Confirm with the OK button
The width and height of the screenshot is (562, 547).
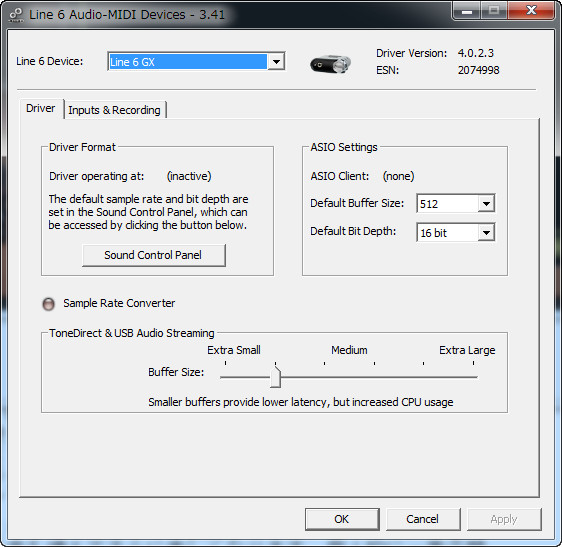pyautogui.click(x=342, y=519)
